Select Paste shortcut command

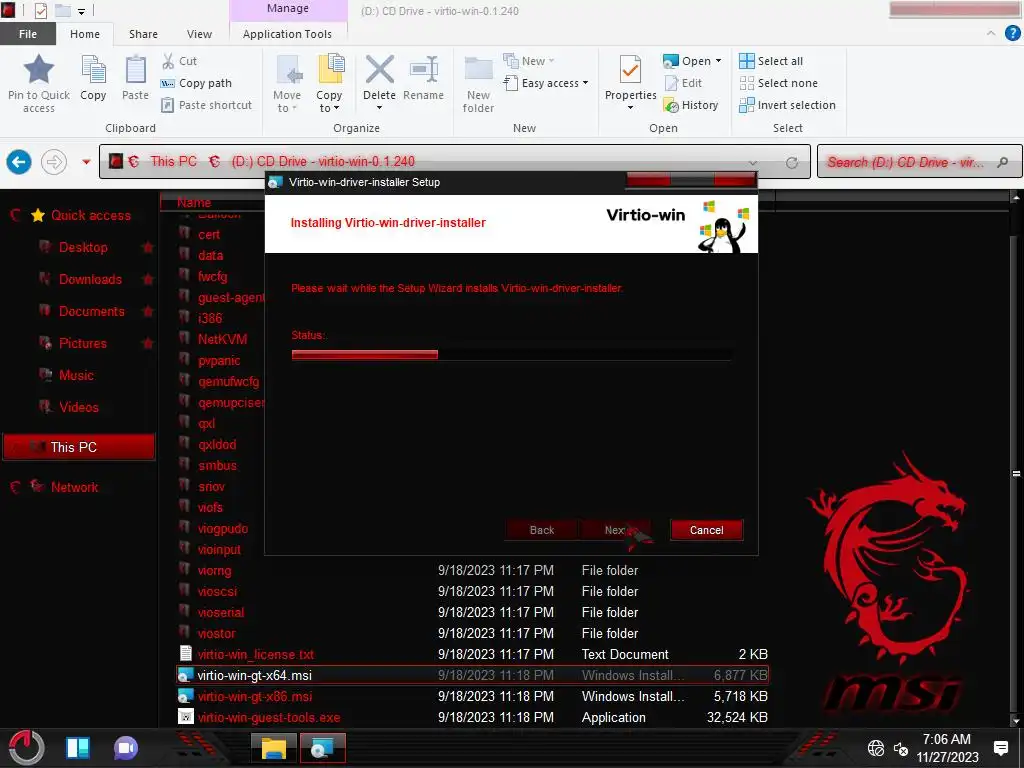tap(206, 105)
